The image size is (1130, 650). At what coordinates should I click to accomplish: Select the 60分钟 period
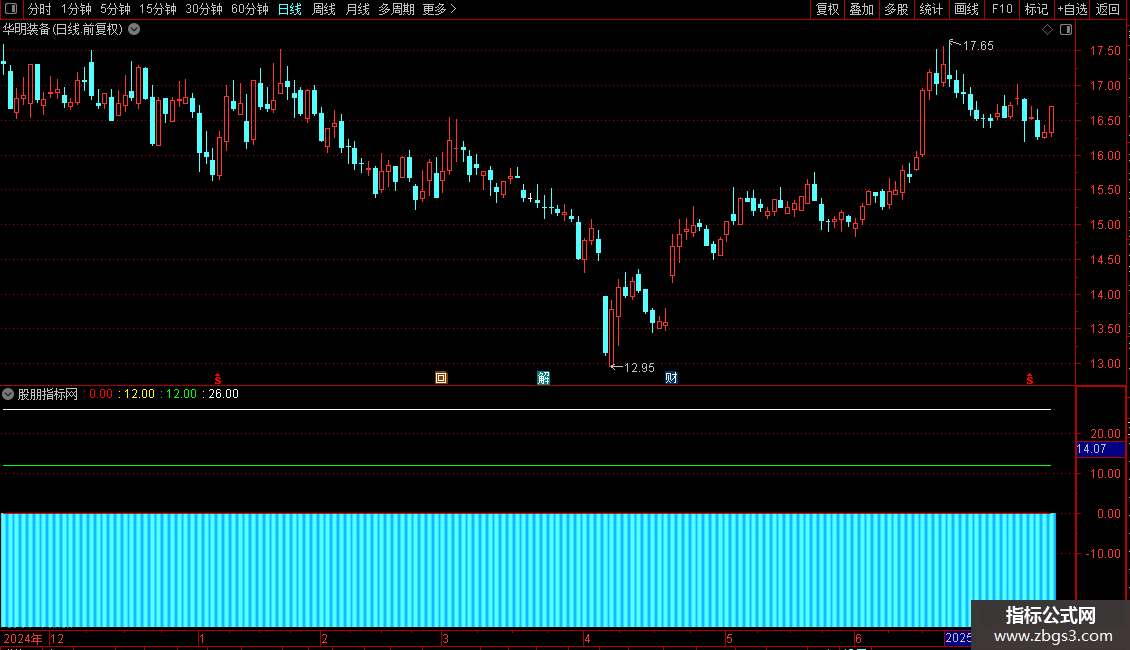(250, 9)
